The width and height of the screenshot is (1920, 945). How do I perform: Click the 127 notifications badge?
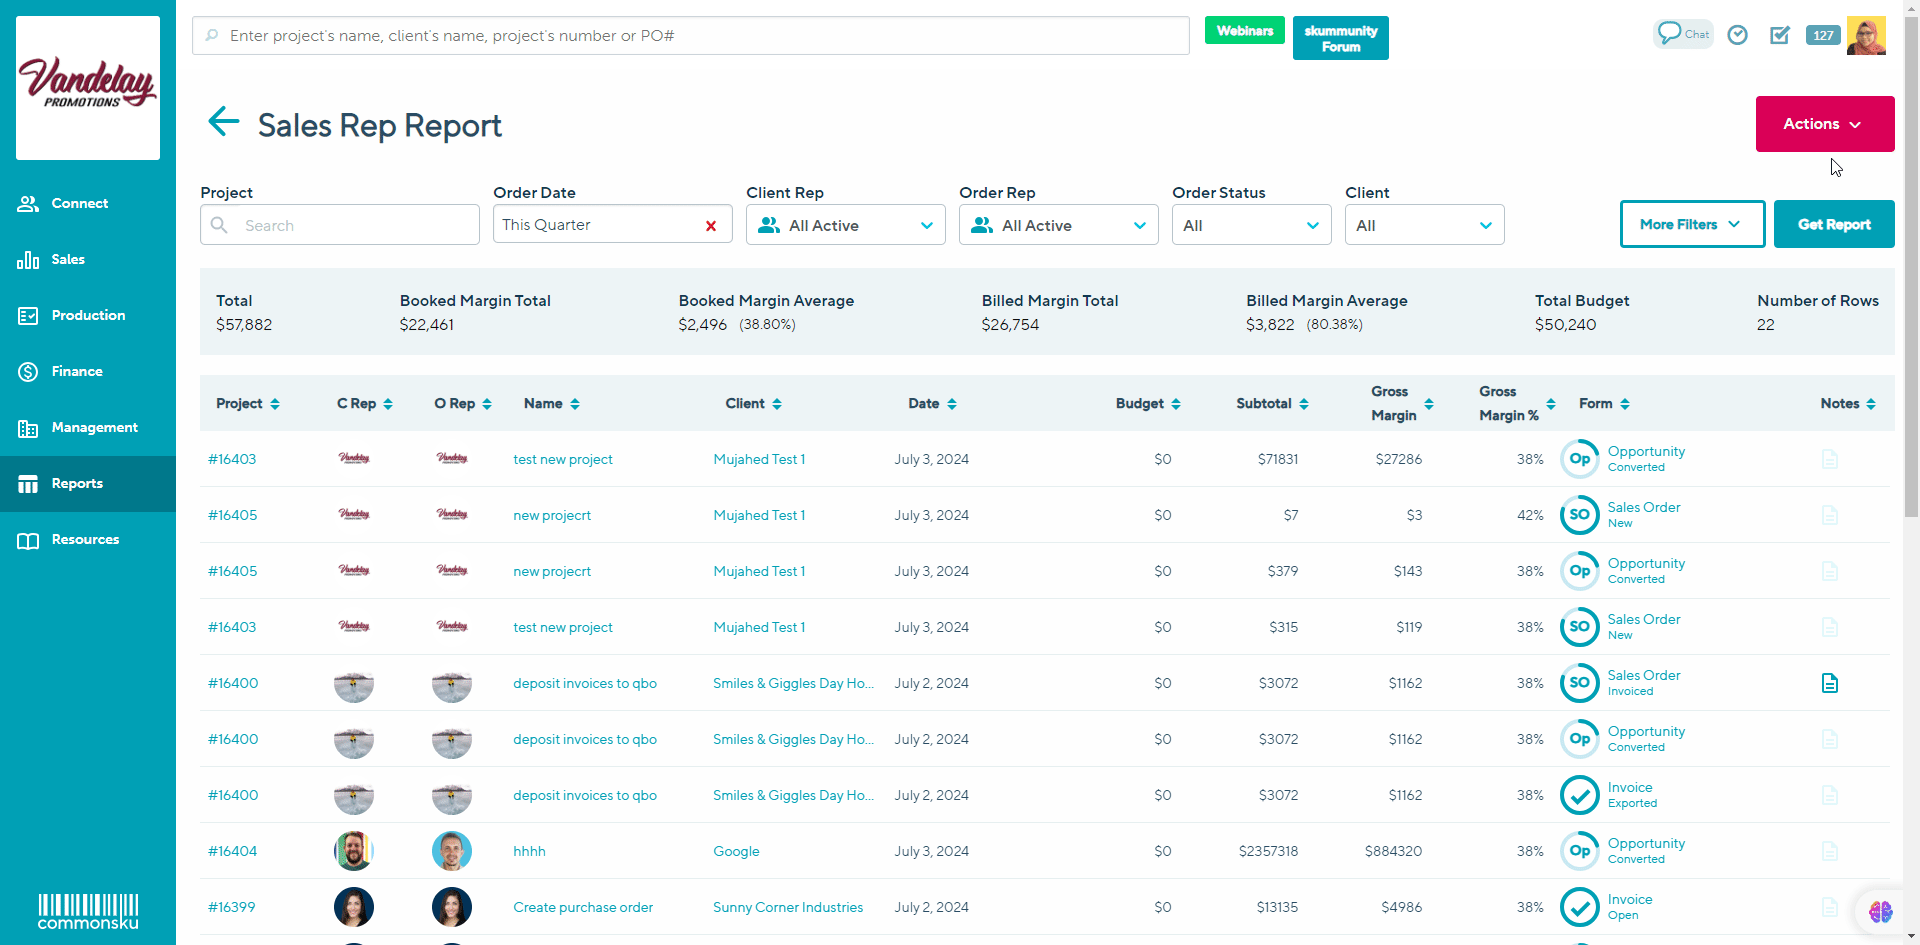tap(1823, 35)
